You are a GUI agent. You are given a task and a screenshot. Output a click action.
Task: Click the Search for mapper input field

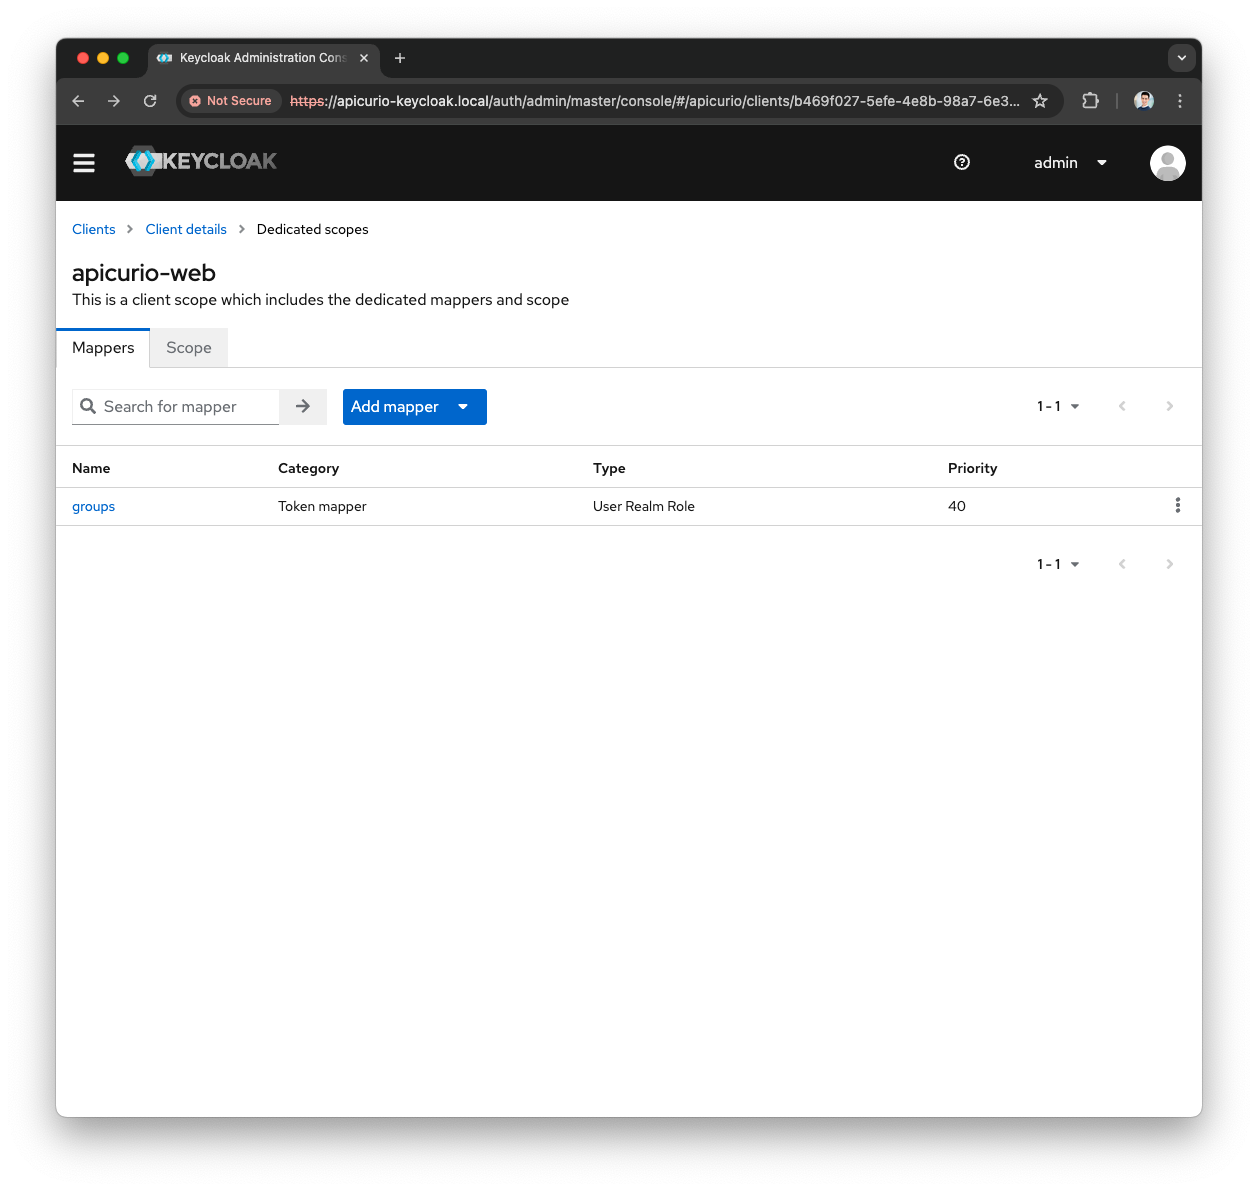tap(185, 406)
